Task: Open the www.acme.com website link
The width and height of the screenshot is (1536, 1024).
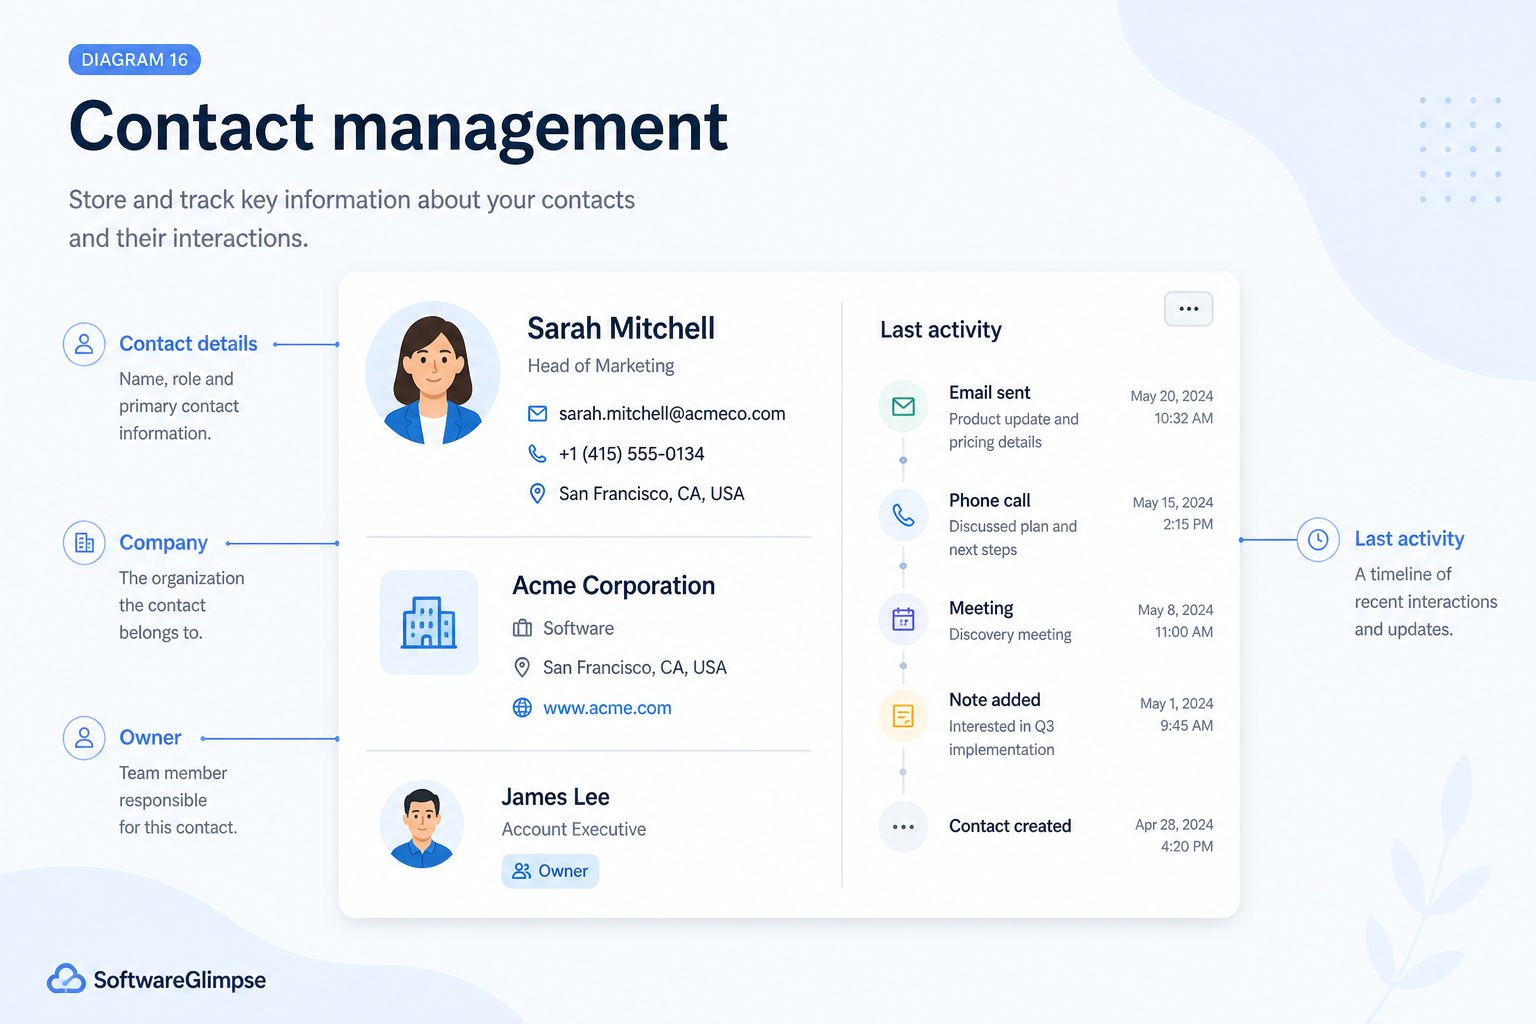Action: 607,708
